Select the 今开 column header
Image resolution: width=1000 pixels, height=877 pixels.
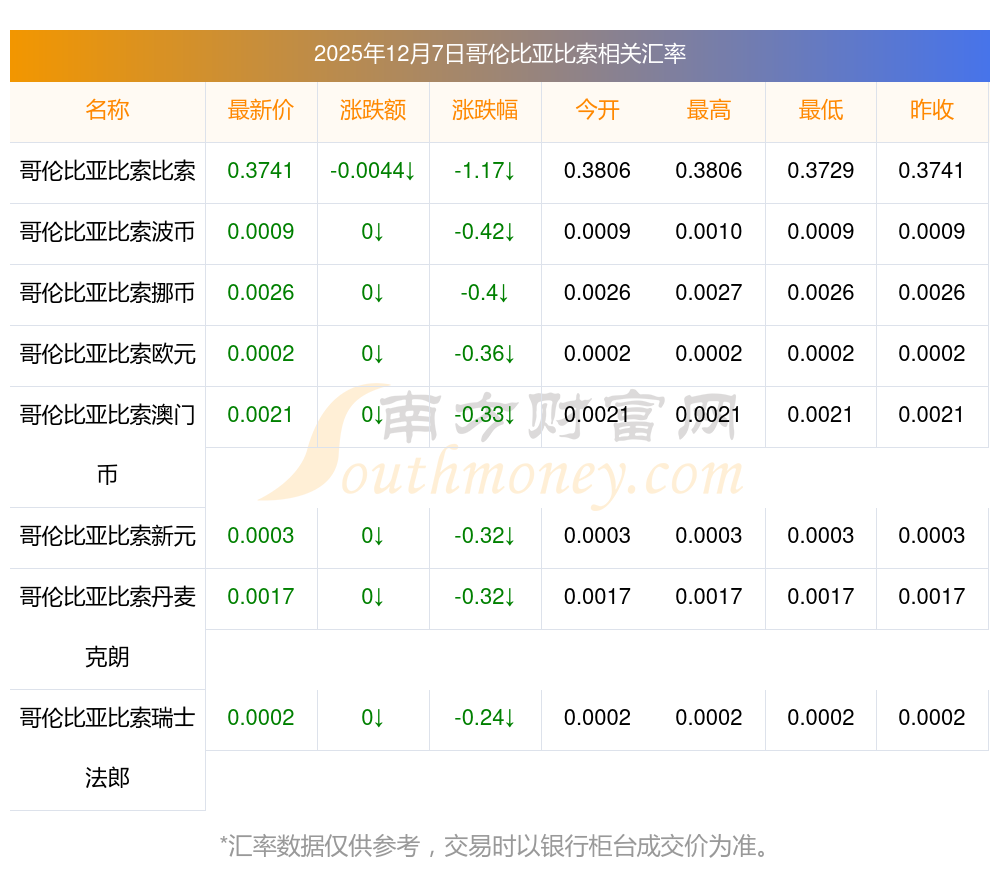597,110
